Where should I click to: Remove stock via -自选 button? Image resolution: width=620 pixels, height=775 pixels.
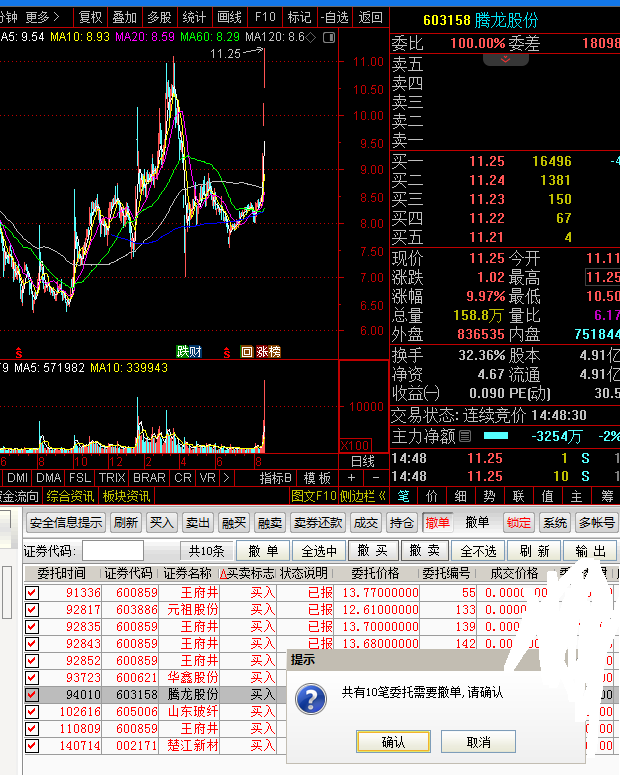[x=334, y=18]
